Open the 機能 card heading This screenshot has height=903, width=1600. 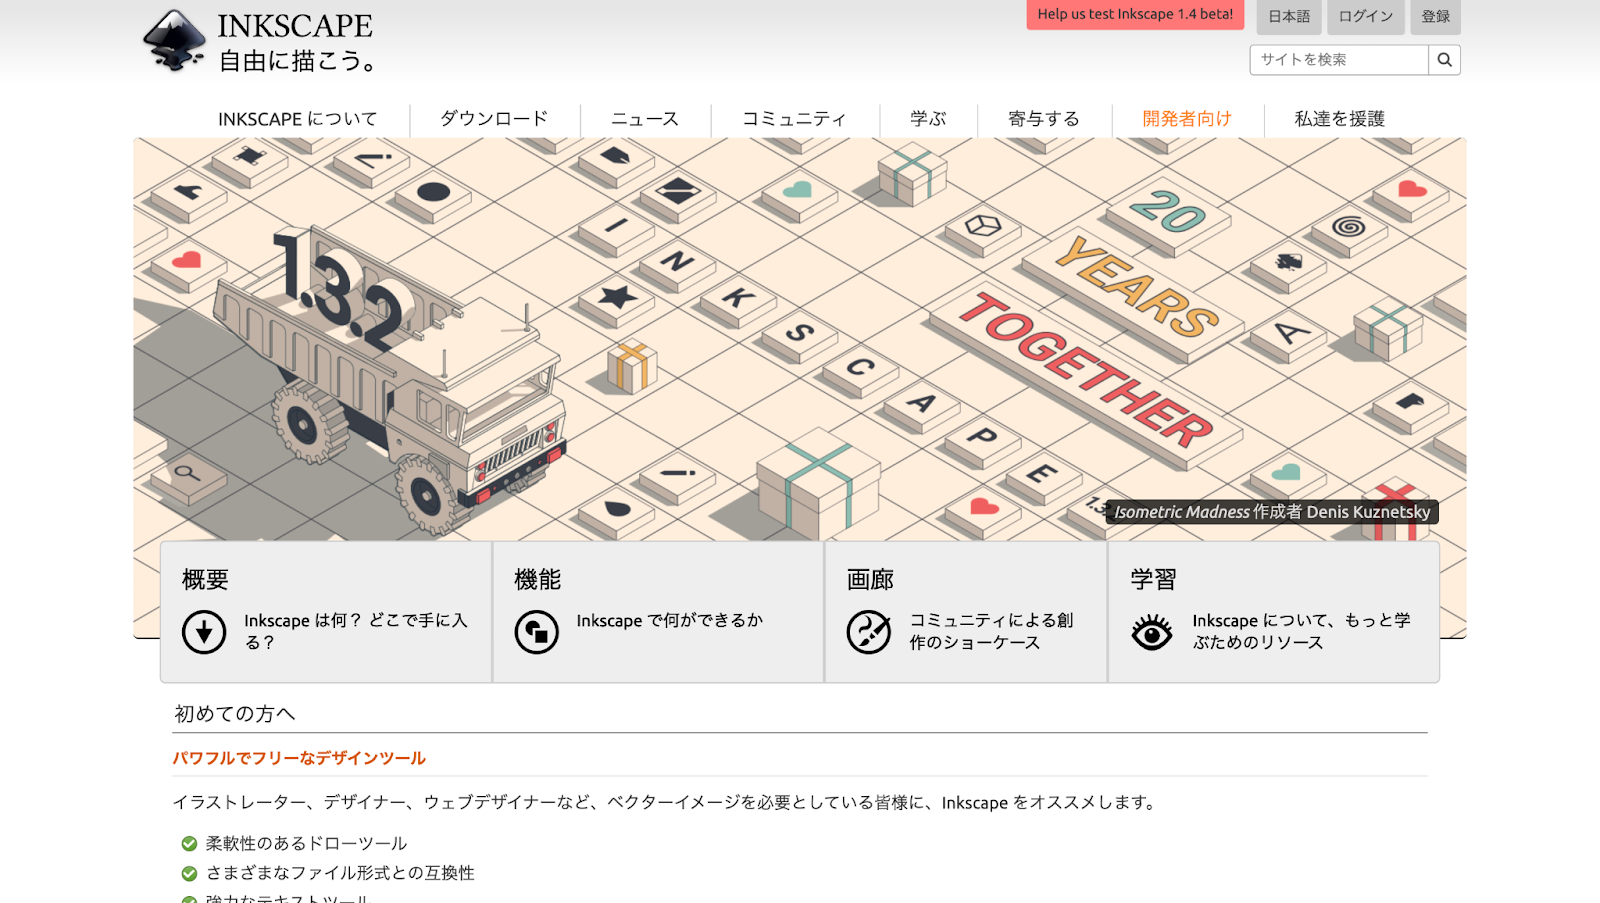click(x=538, y=580)
